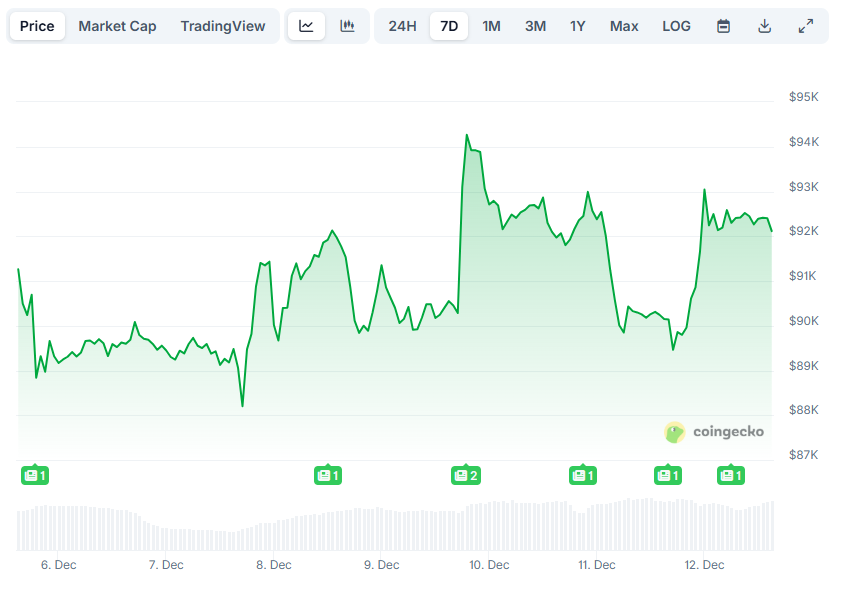The height and width of the screenshot is (593, 842).
Task: Open the event marker under 9. Dec
Action: pos(328,475)
